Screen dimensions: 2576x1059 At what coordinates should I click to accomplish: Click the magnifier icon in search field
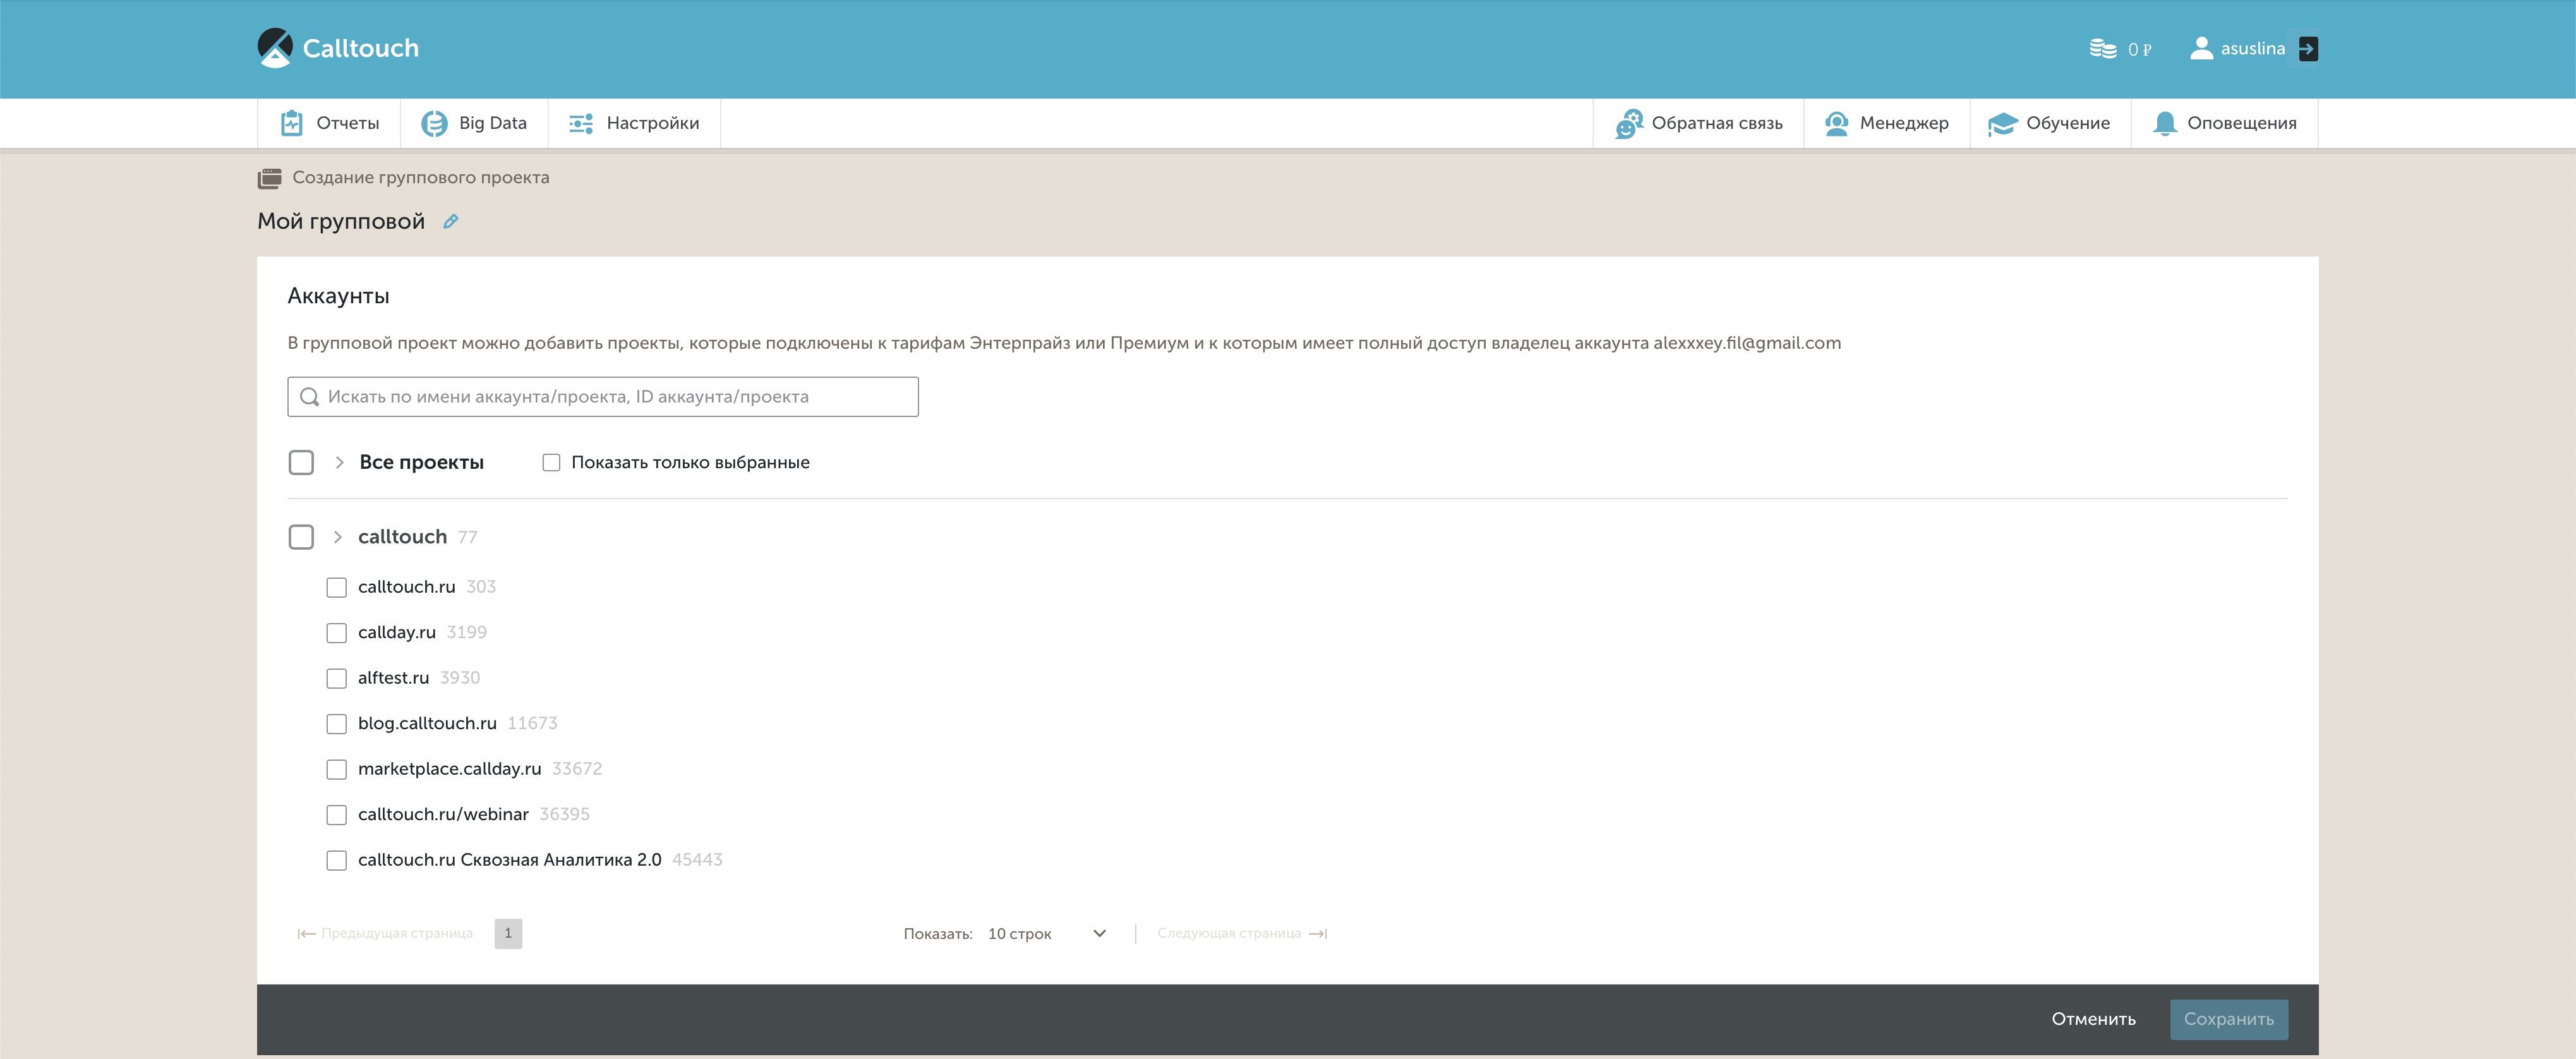coord(310,397)
